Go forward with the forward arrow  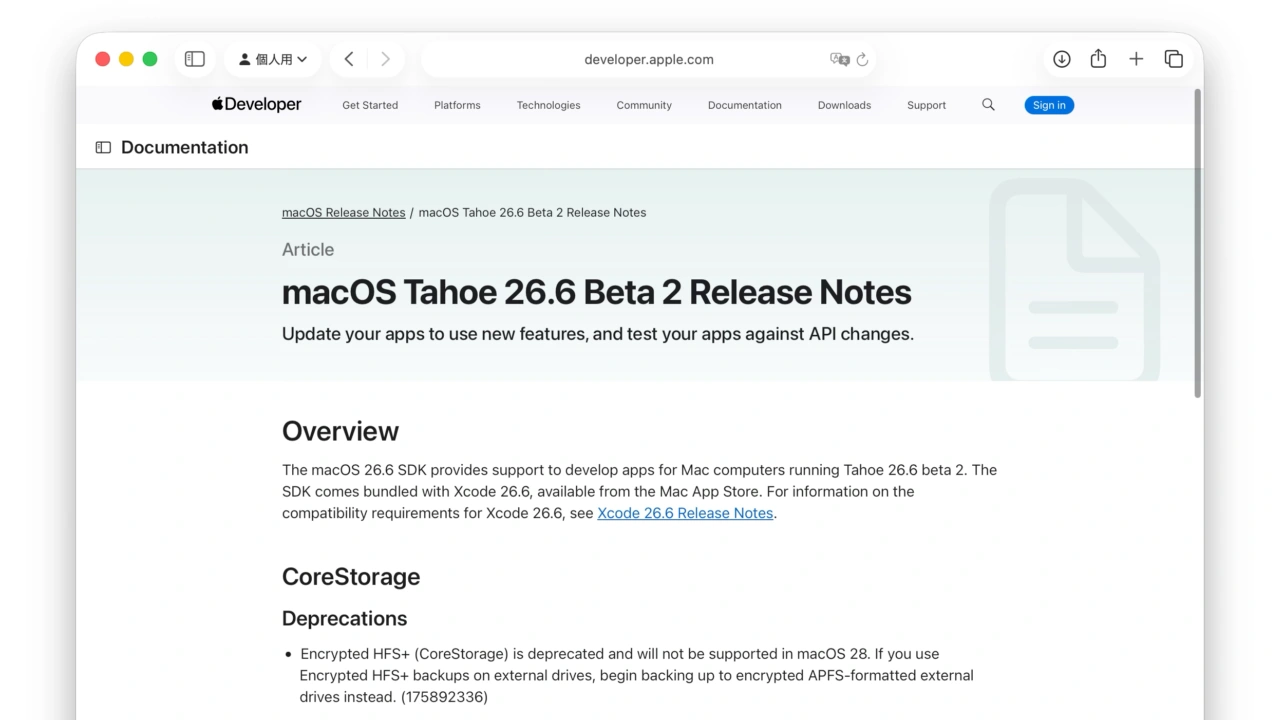point(385,59)
